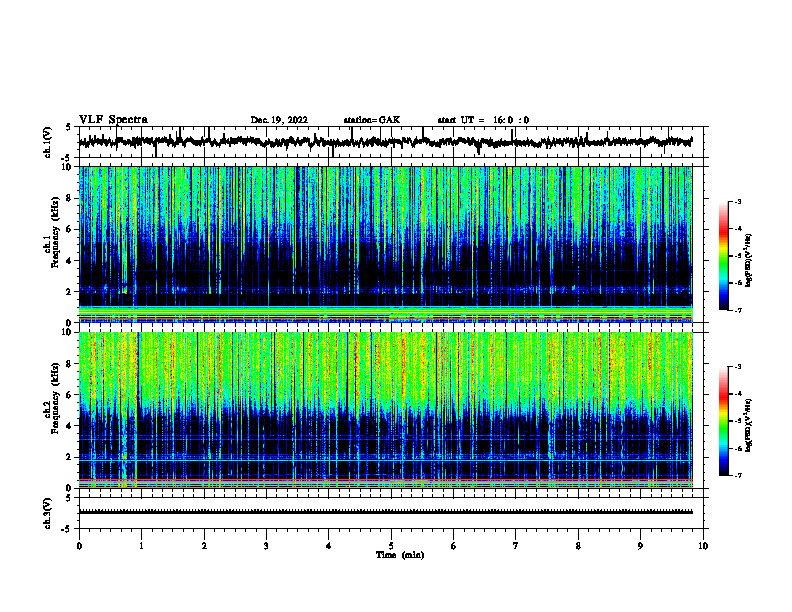Click the "10" tick on ch.2 frequency axis
Screen dimensions: 792x612
pos(67,332)
